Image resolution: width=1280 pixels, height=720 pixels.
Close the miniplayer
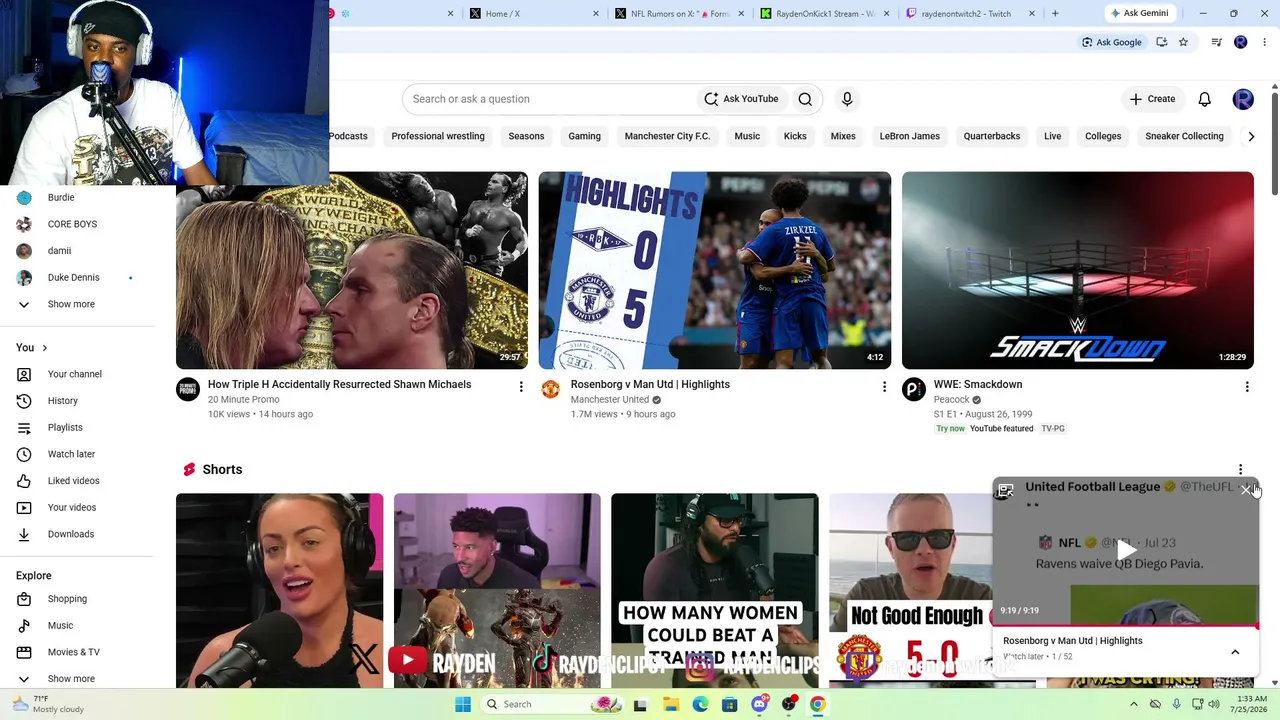(x=1246, y=490)
